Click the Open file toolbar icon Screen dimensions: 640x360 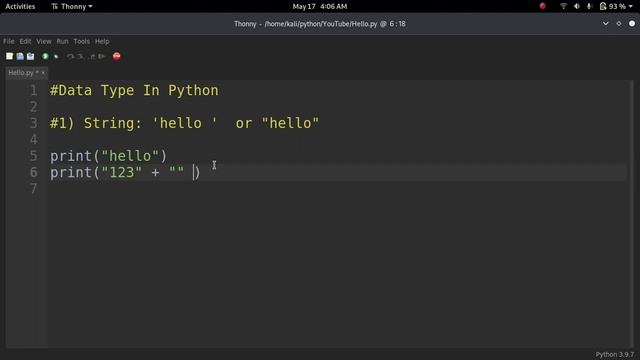(20, 56)
